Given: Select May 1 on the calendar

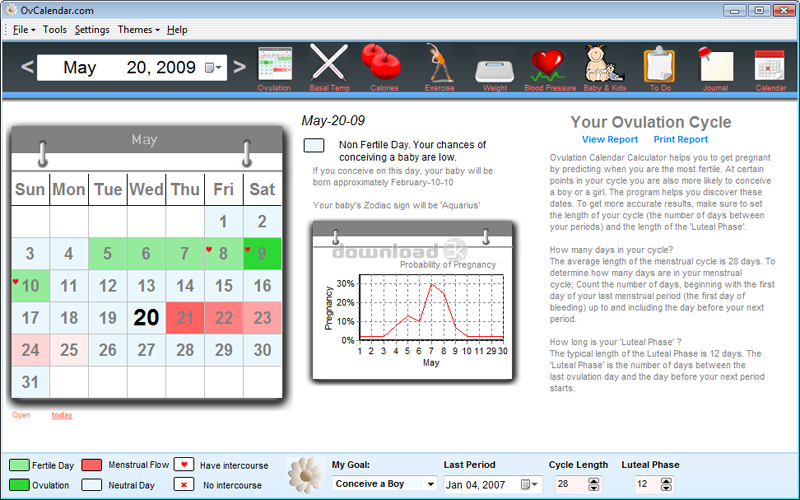Looking at the screenshot, I should (223, 221).
